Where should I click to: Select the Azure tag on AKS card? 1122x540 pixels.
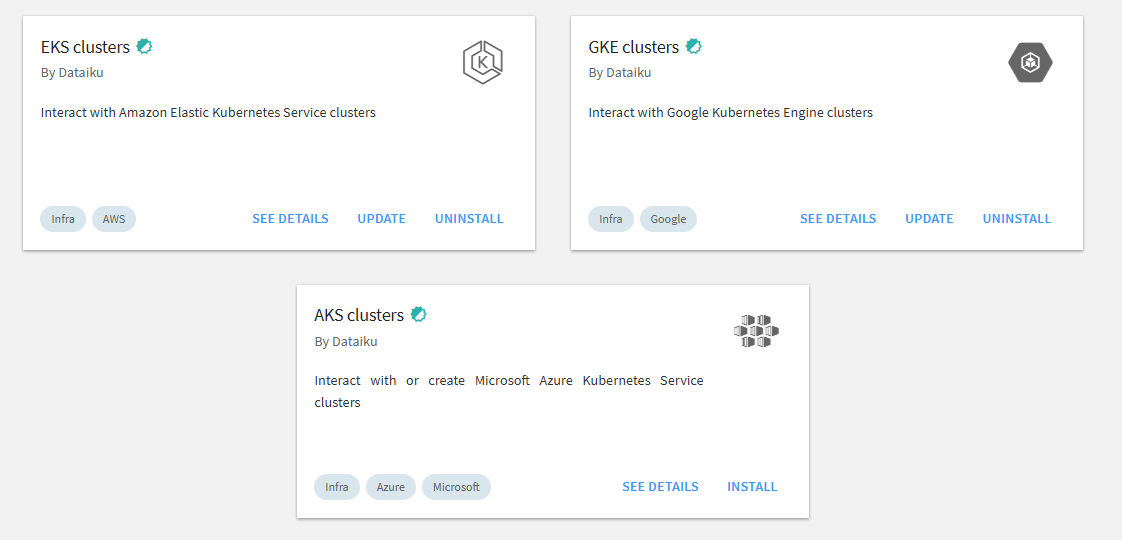point(391,487)
